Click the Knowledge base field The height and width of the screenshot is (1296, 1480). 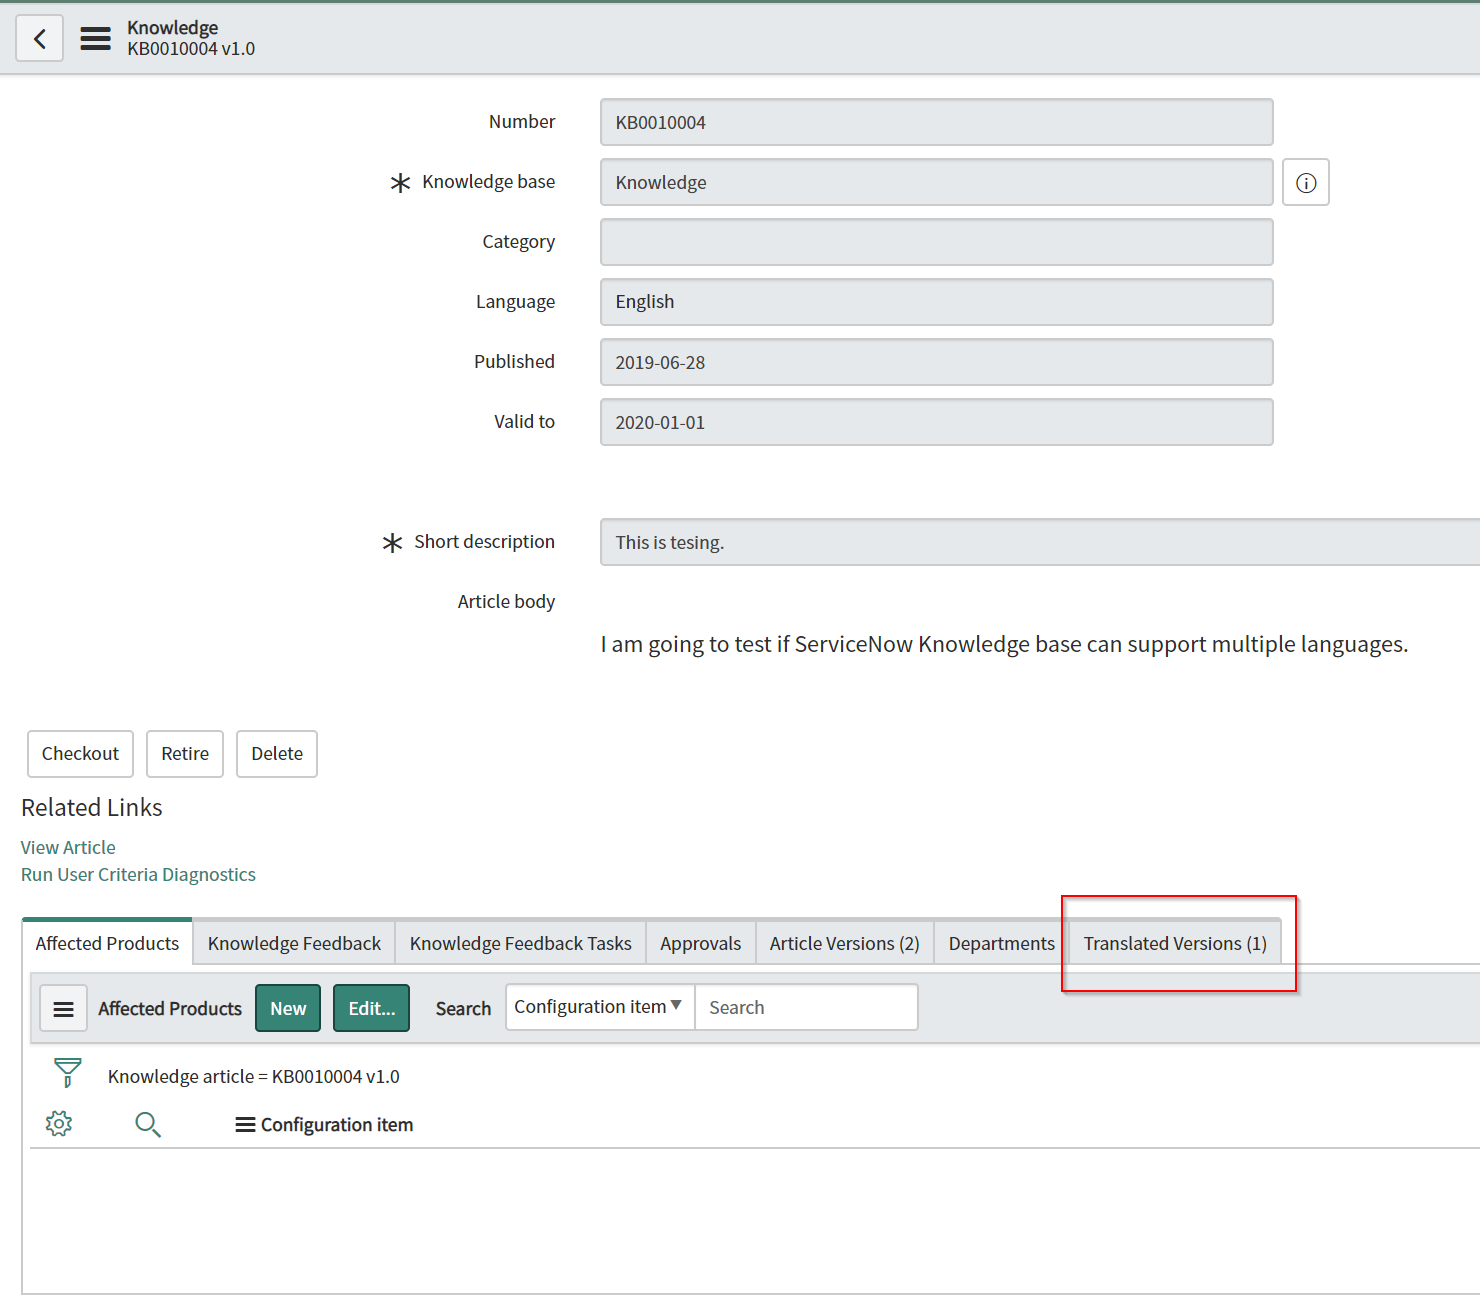coord(936,182)
